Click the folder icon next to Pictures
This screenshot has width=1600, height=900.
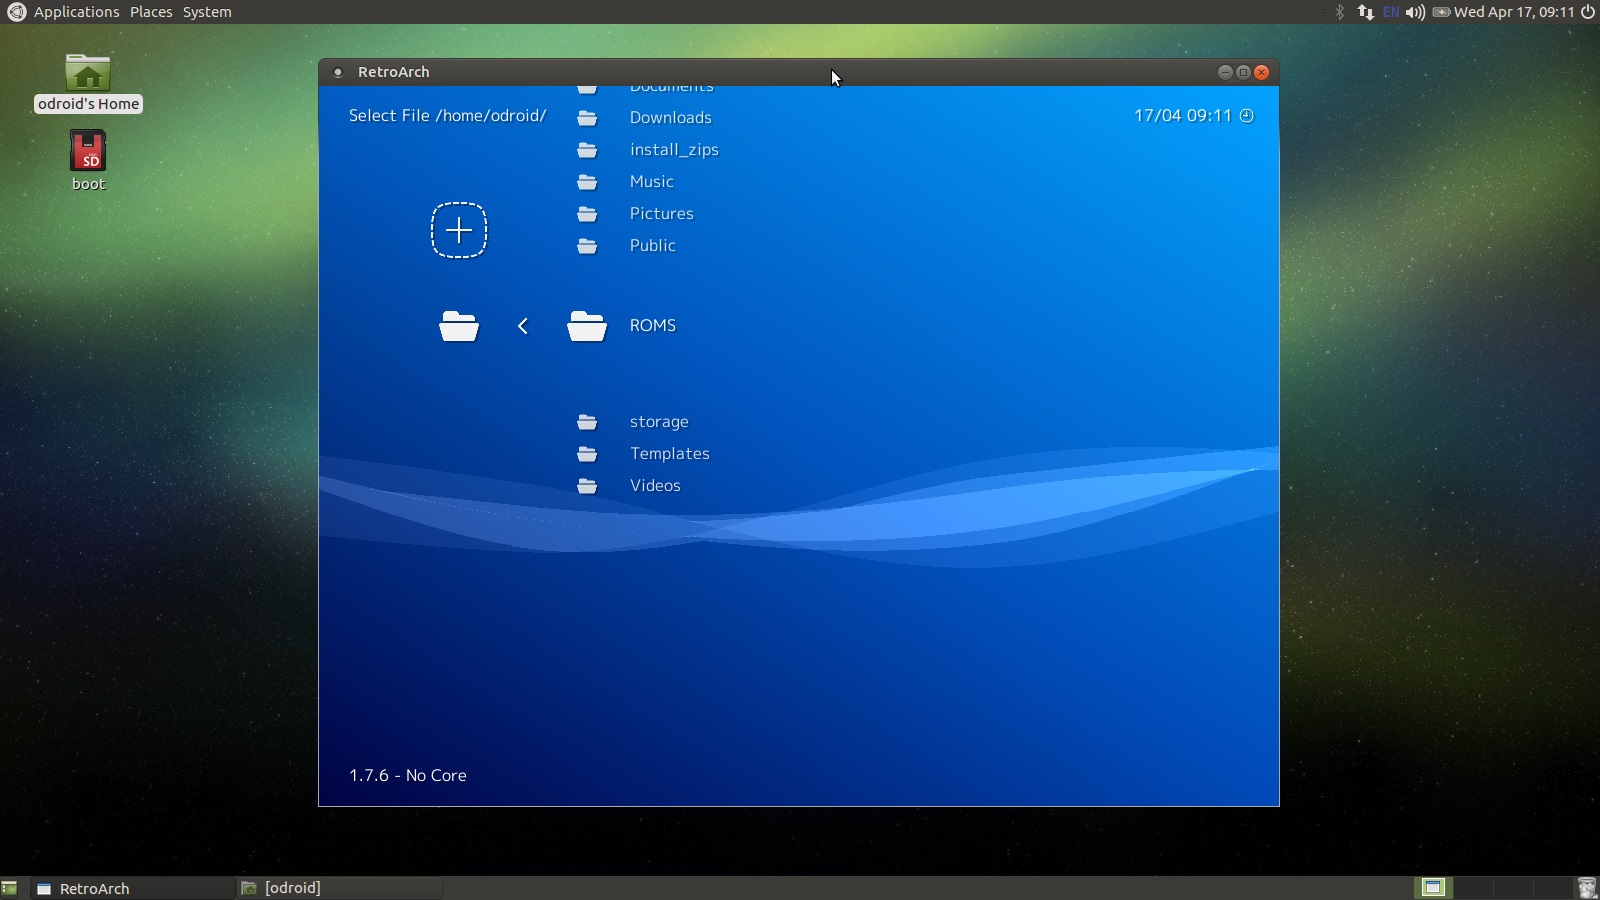(587, 214)
